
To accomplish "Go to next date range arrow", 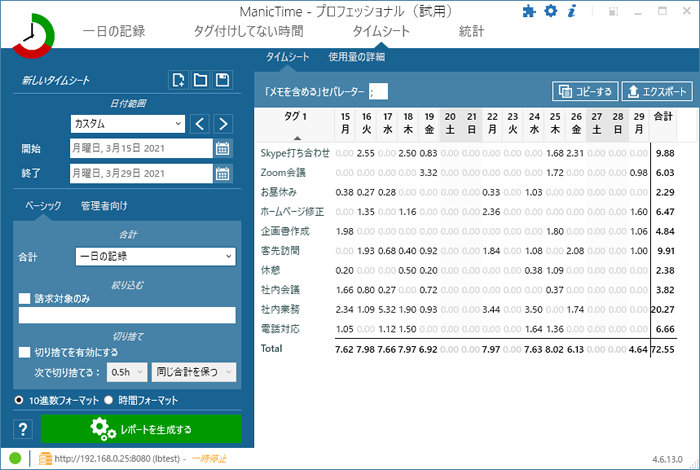I will point(223,124).
